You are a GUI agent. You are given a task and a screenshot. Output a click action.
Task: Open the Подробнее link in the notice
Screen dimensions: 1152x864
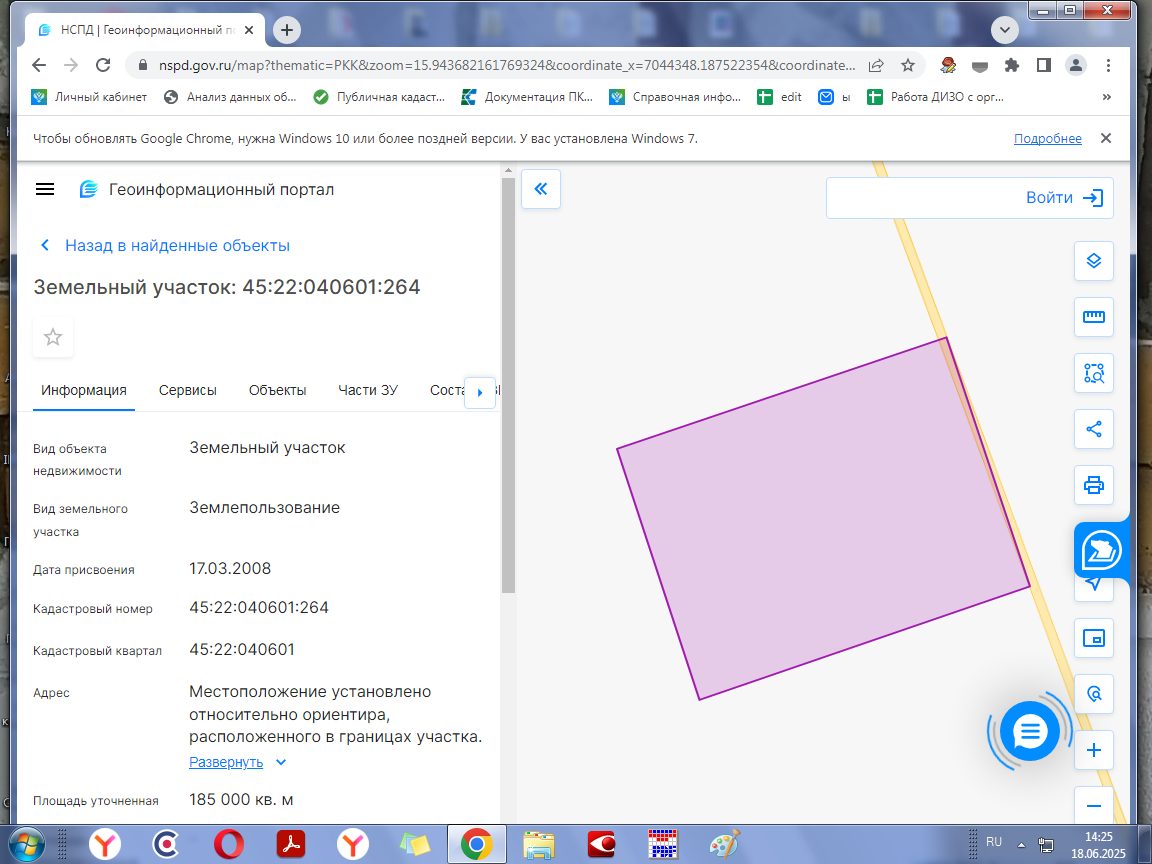(x=1048, y=138)
